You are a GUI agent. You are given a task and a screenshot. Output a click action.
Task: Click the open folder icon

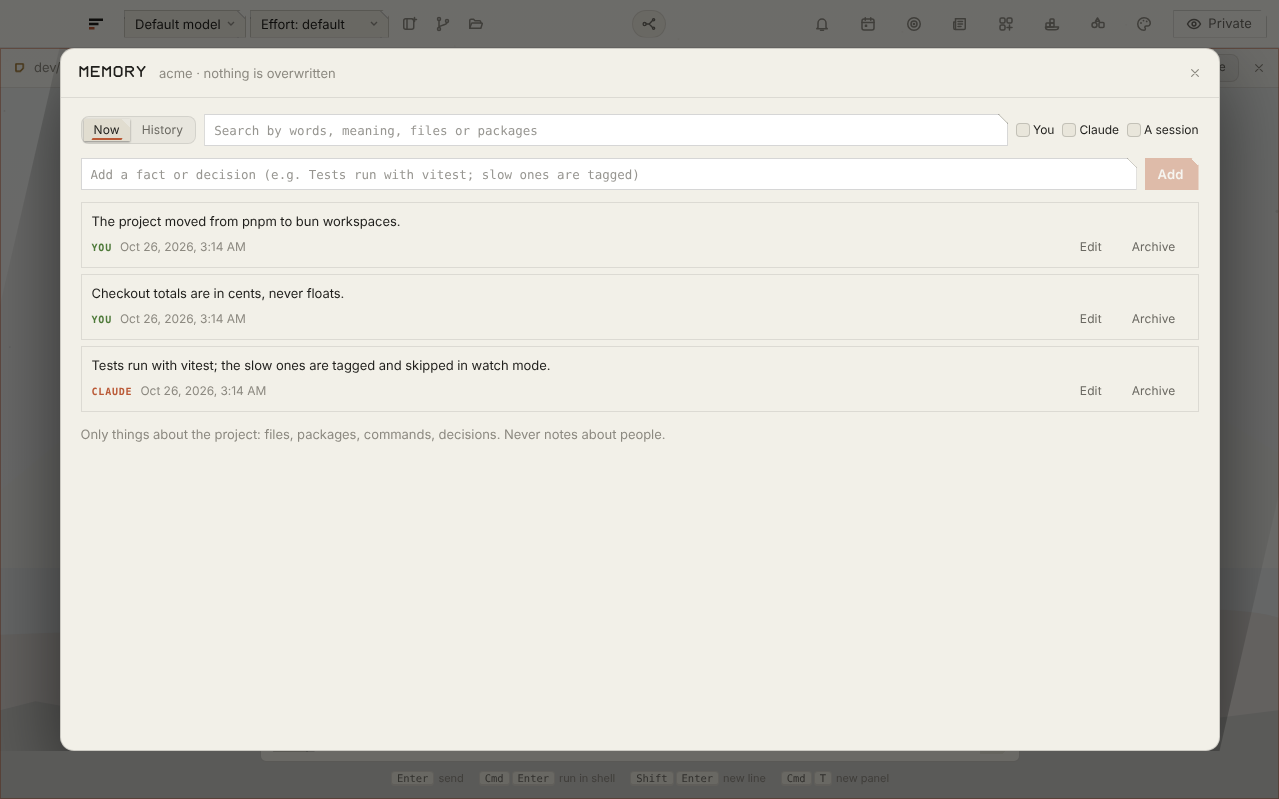point(476,24)
